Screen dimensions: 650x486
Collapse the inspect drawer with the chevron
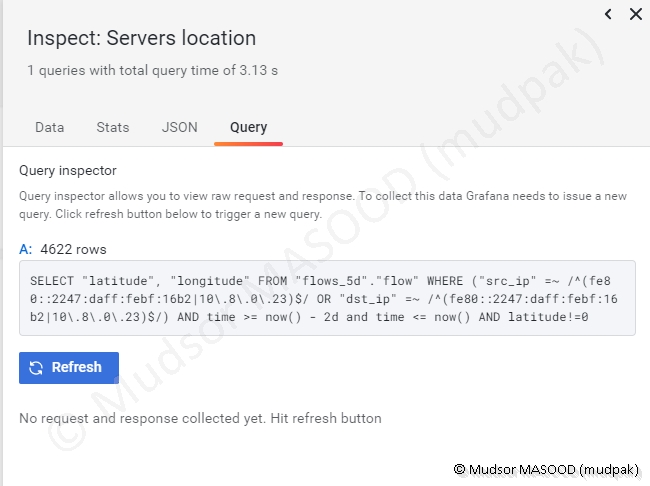tap(609, 14)
